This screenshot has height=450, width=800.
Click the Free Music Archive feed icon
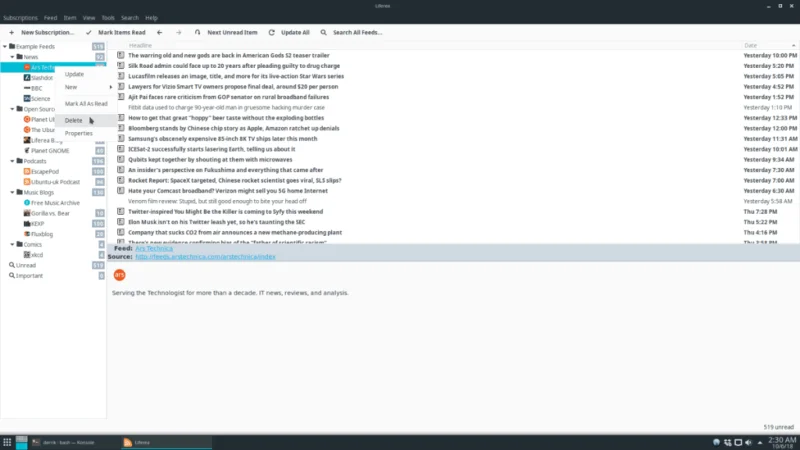pyautogui.click(x=27, y=203)
